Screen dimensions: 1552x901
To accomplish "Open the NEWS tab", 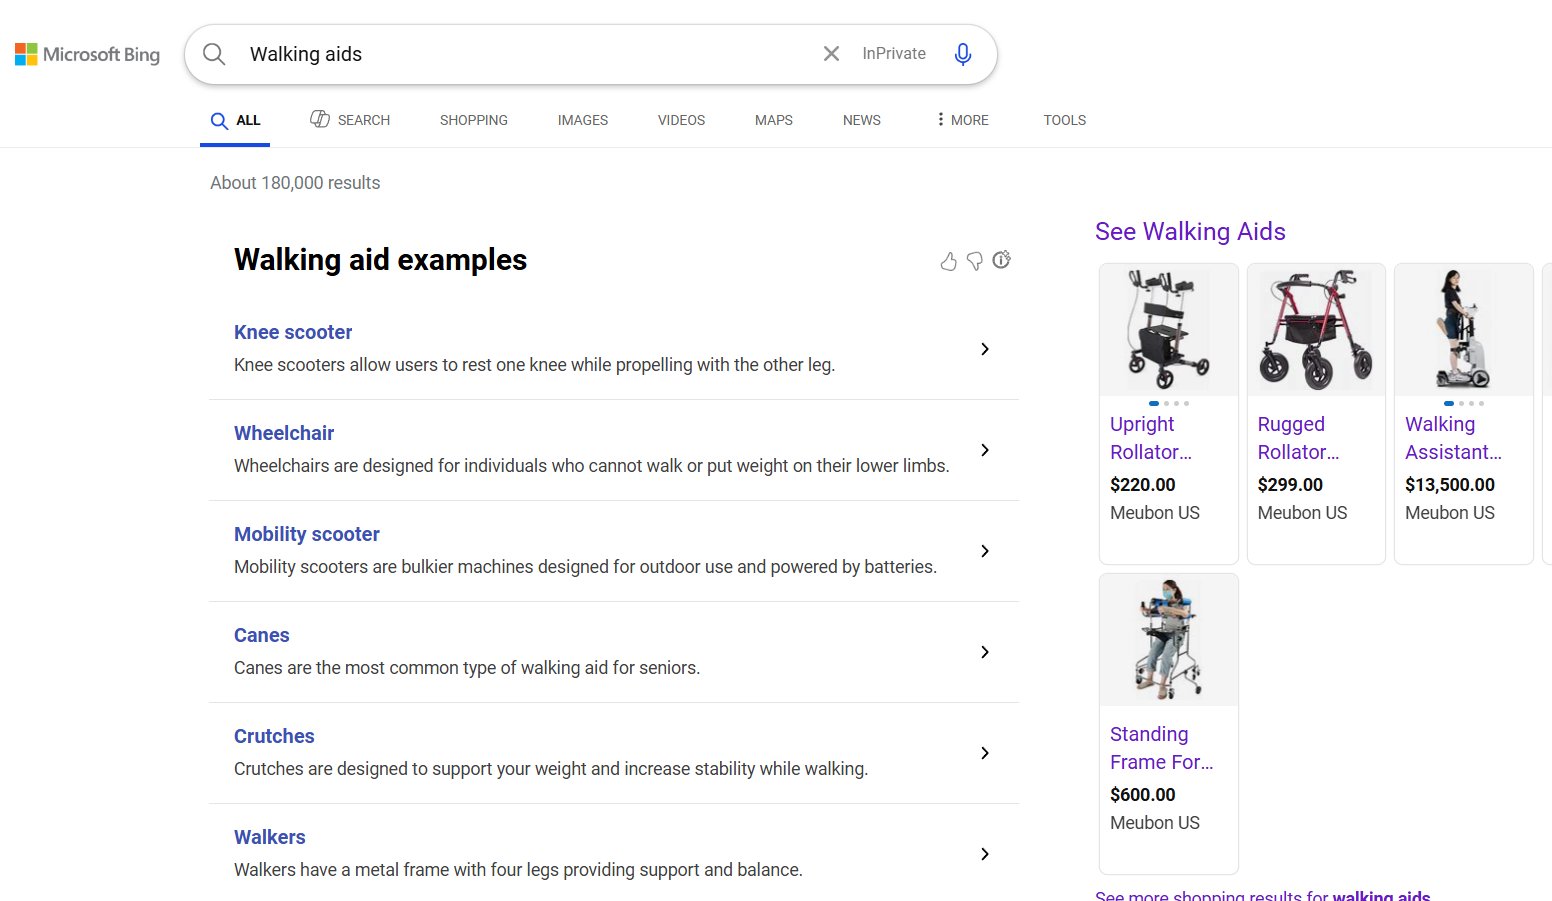I will pyautogui.click(x=861, y=119).
